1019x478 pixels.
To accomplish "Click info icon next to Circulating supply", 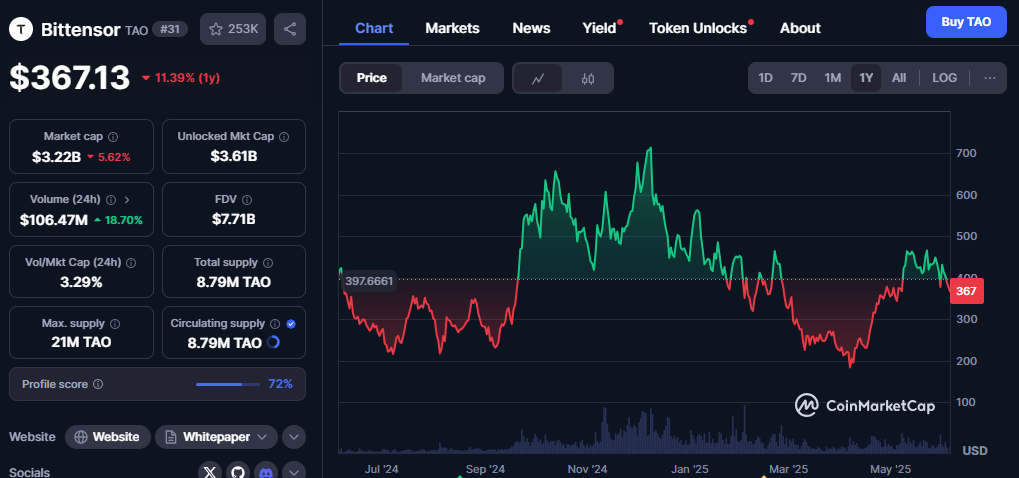I will (x=275, y=323).
